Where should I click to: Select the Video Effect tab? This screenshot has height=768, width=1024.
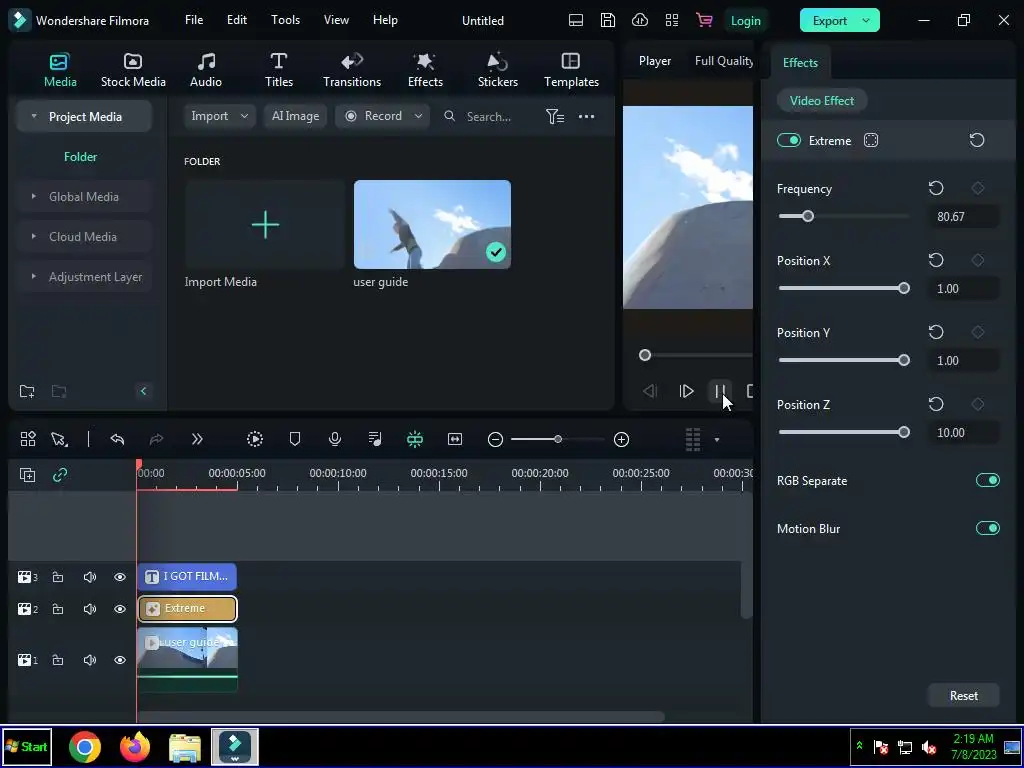[x=822, y=101]
